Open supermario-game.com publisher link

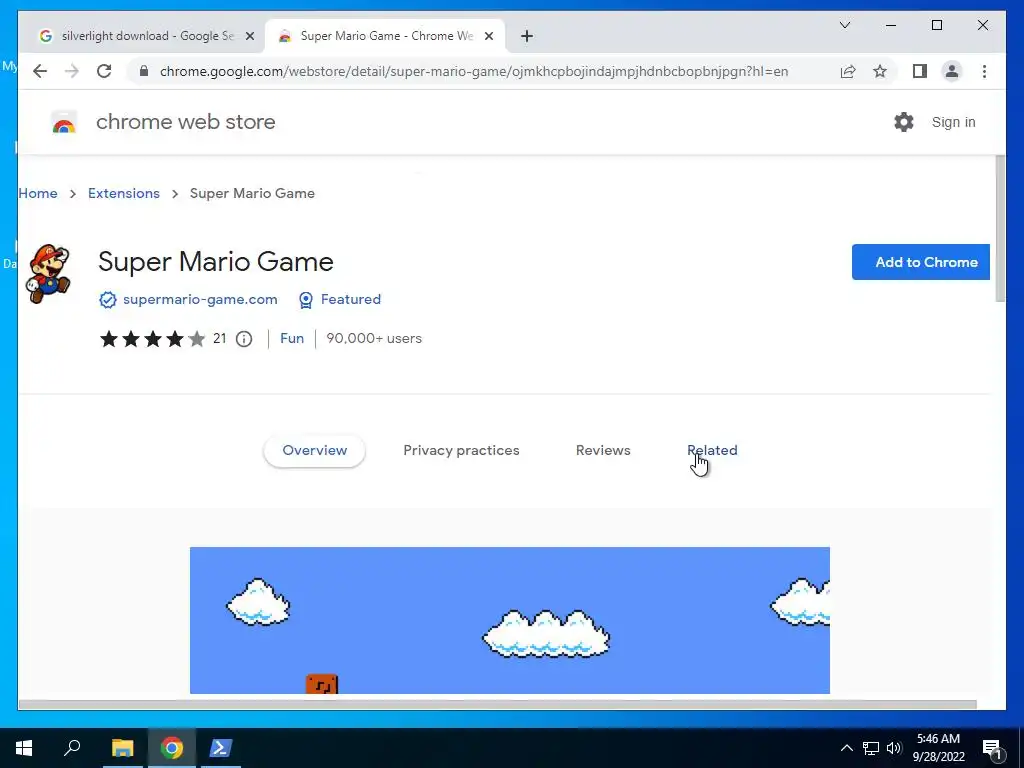click(x=200, y=300)
